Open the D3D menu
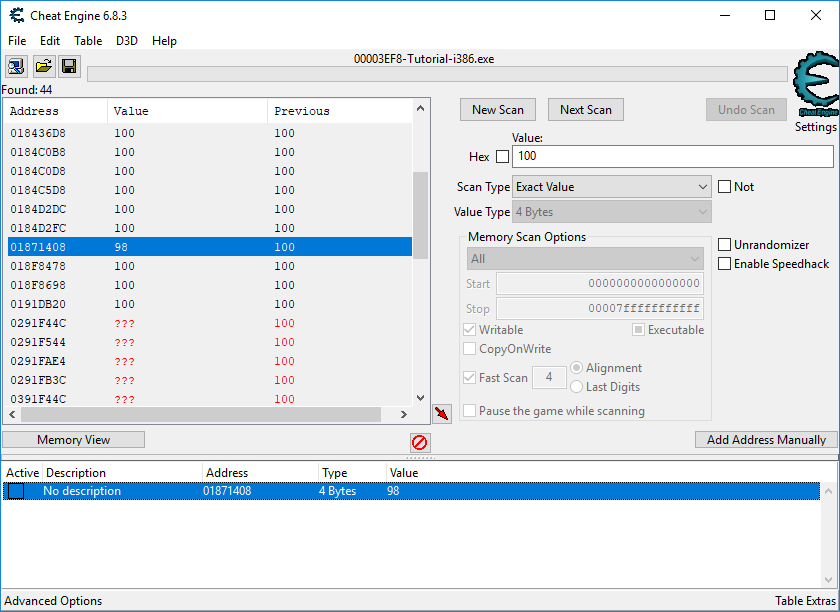Viewport: 840px width, 612px height. [x=127, y=41]
